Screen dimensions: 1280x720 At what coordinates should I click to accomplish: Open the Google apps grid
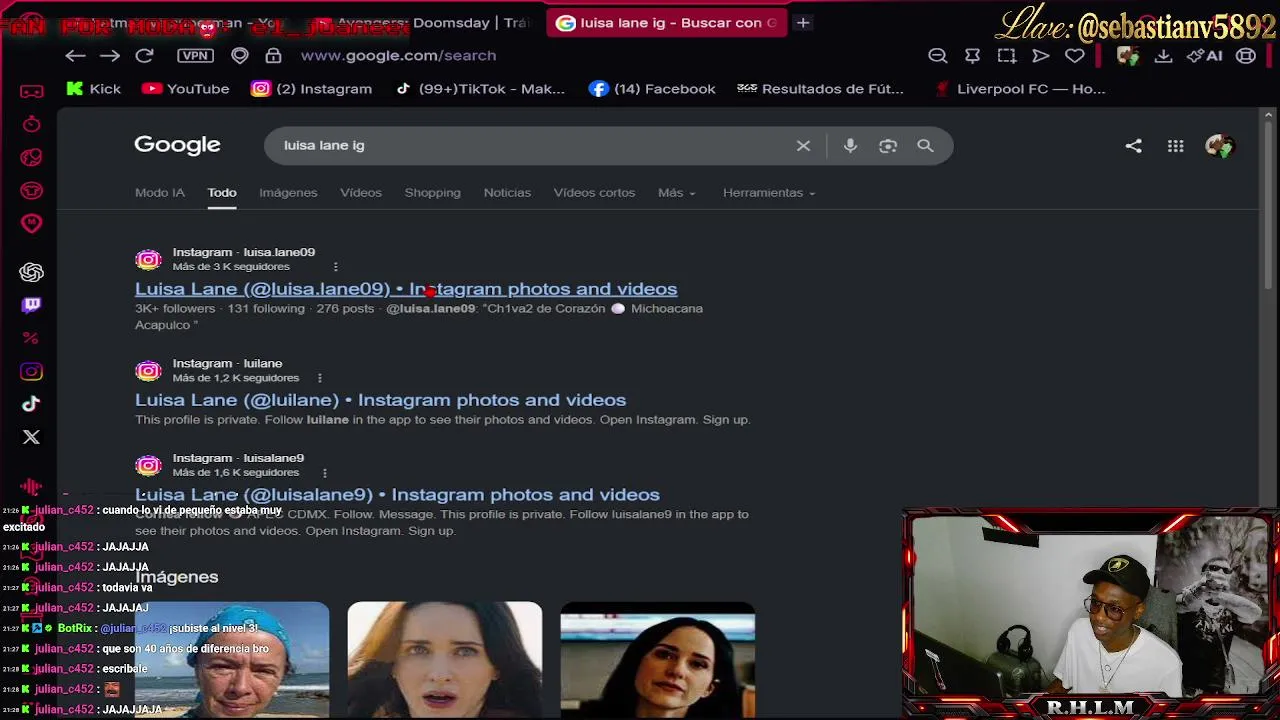1176,146
